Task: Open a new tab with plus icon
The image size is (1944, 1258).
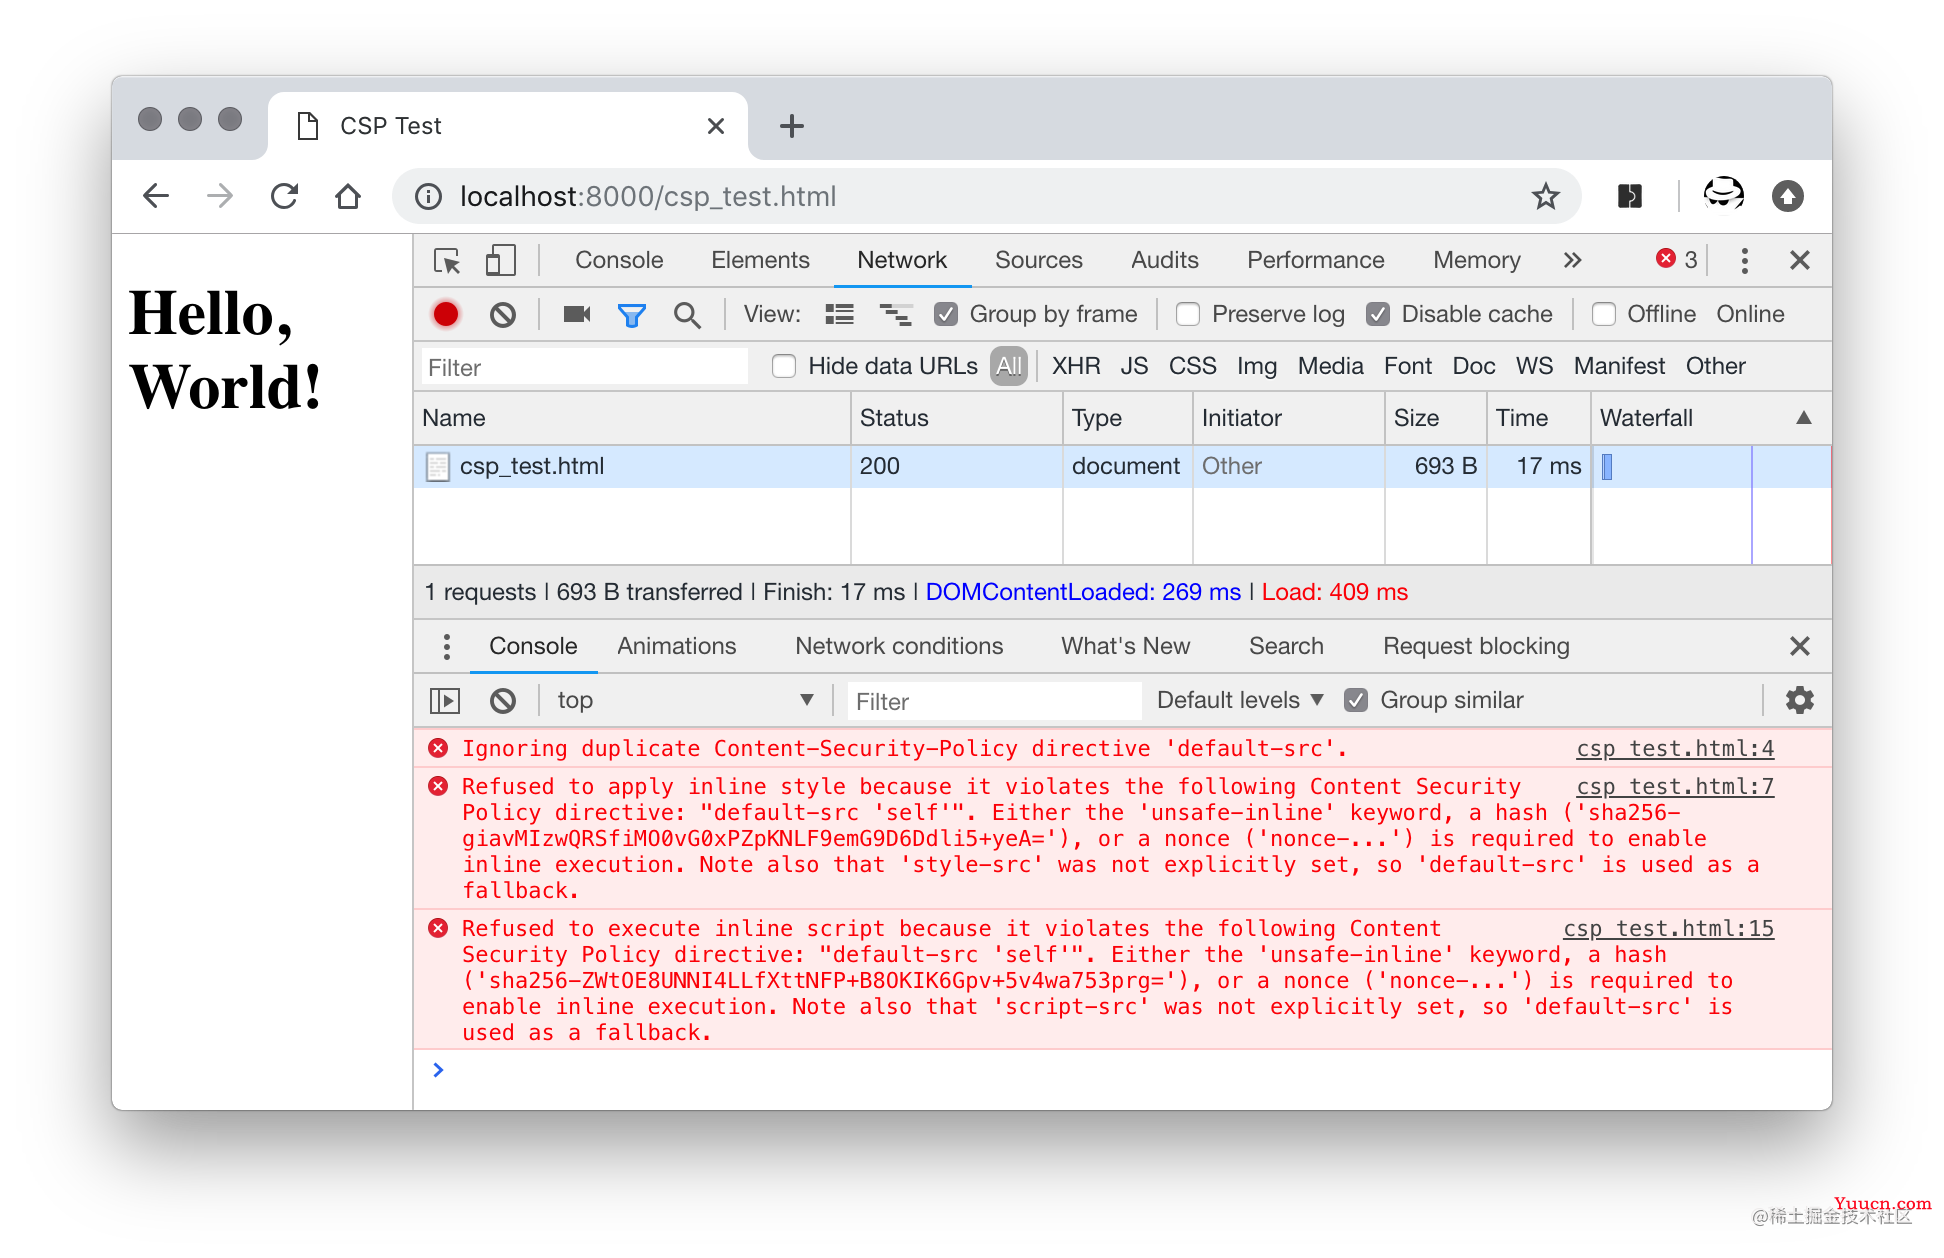Action: [x=792, y=126]
